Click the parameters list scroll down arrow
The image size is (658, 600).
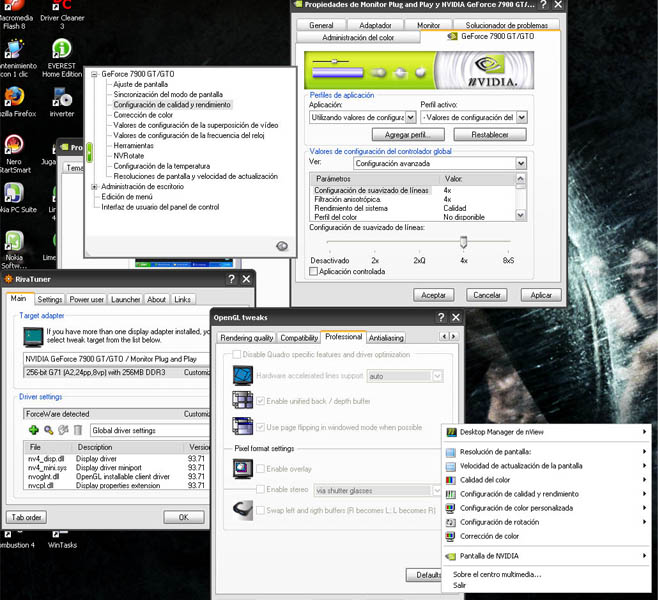point(520,215)
